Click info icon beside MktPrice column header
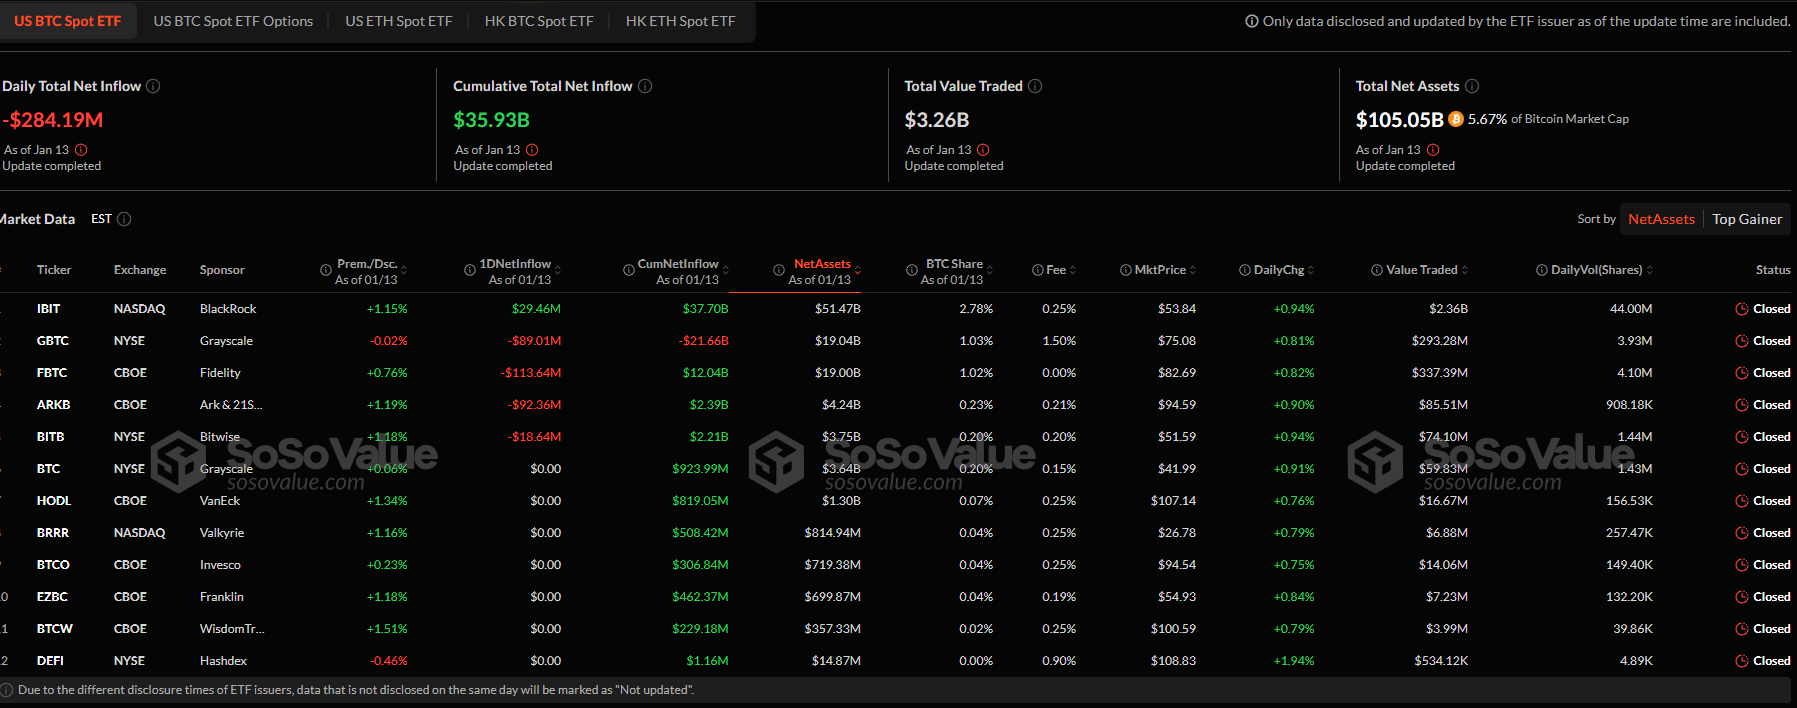The width and height of the screenshot is (1797, 708). click(x=1126, y=270)
